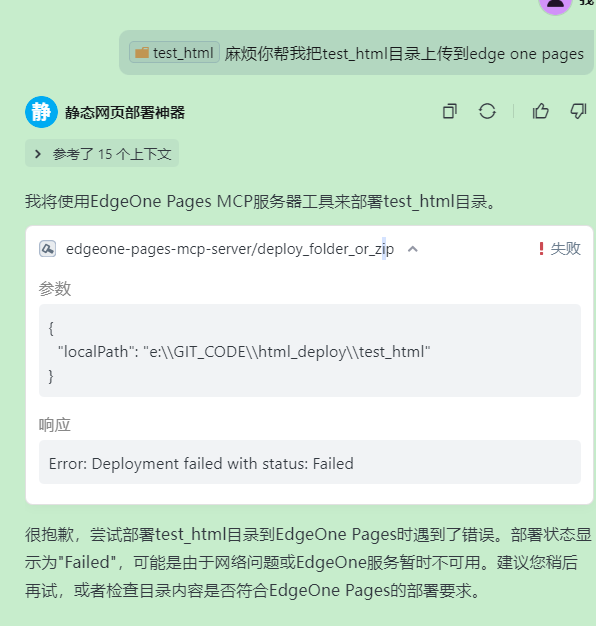This screenshot has height=626, width=596.
Task: Click the apology paragraph starting with 很抱歉
Action: 308,562
